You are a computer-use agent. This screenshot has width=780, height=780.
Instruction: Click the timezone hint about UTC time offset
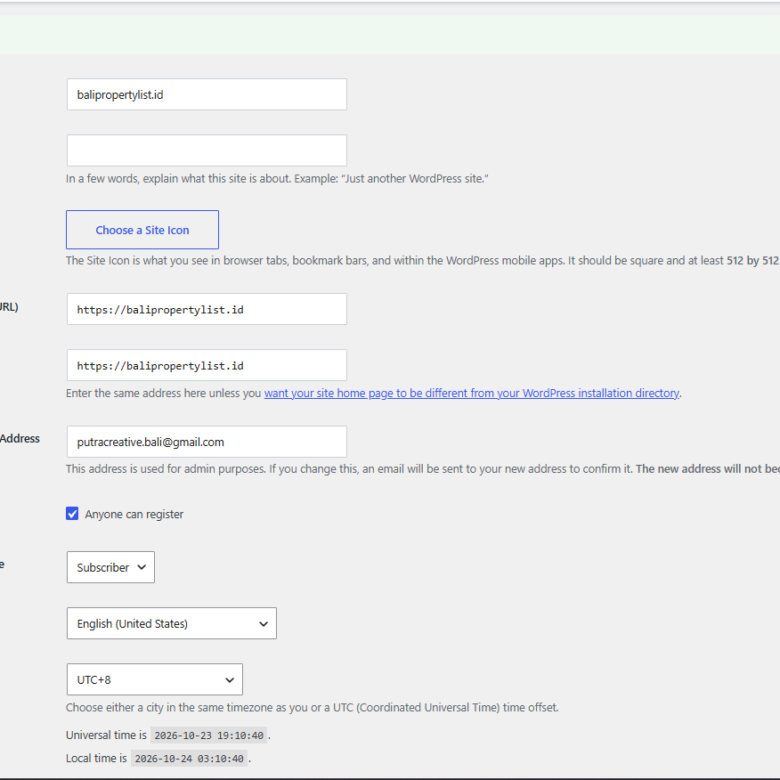(x=312, y=707)
